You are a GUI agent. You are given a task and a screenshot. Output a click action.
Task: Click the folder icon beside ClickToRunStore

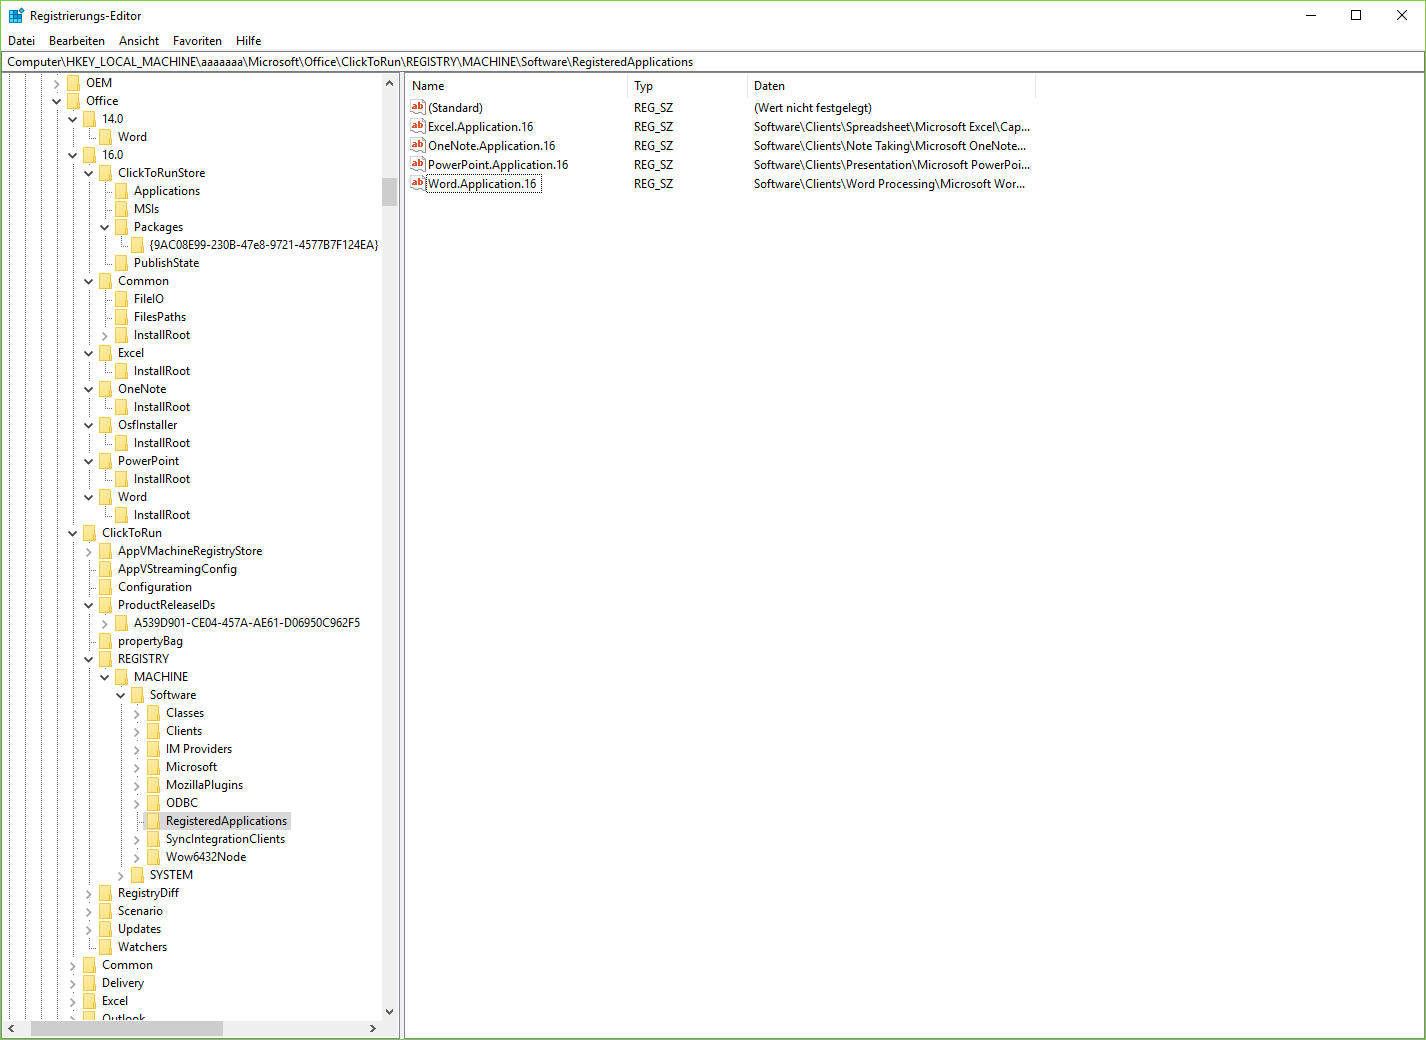105,173
